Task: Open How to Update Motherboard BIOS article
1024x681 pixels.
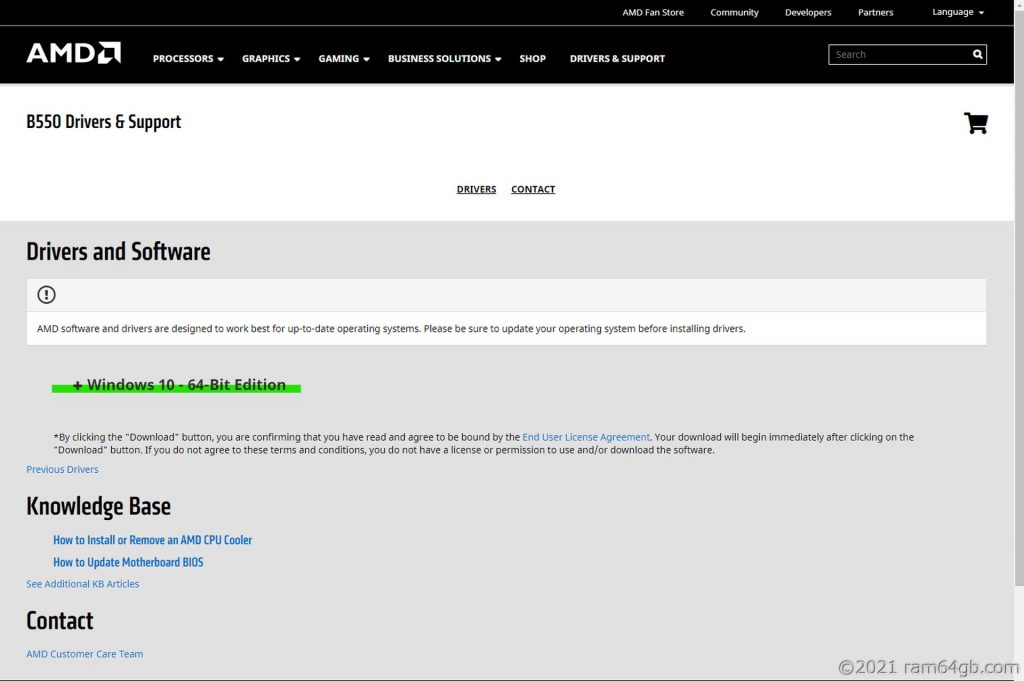Action: click(128, 562)
